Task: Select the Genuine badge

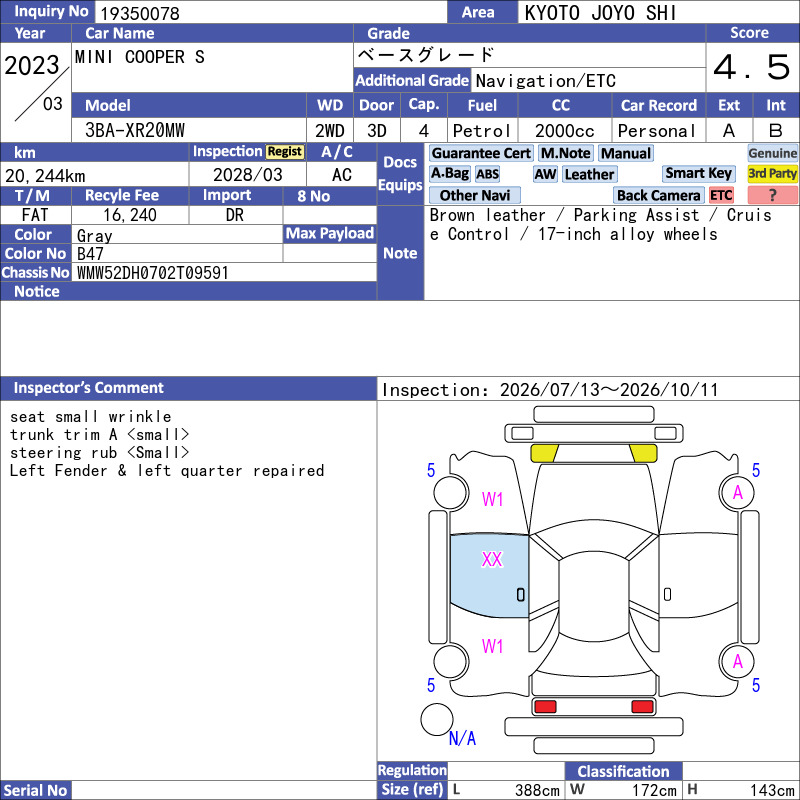Action: [772, 153]
